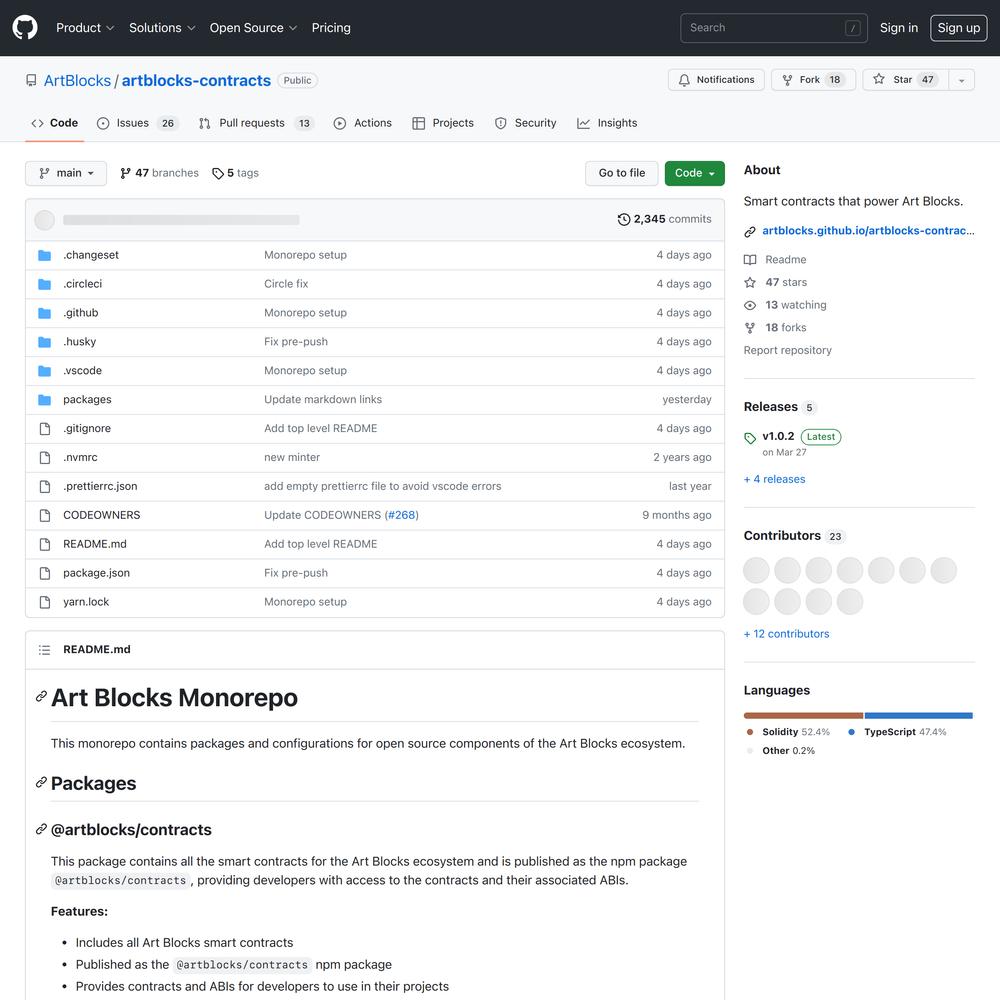
Task: Open the Actions tab
Action: point(362,123)
